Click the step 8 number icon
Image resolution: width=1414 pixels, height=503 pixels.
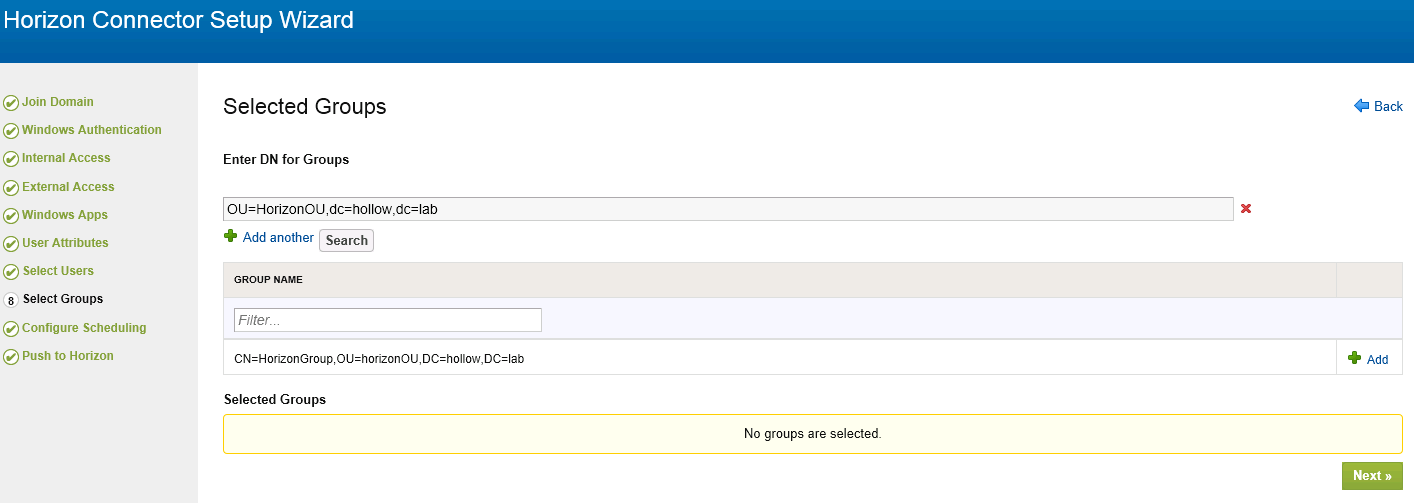tap(11, 300)
